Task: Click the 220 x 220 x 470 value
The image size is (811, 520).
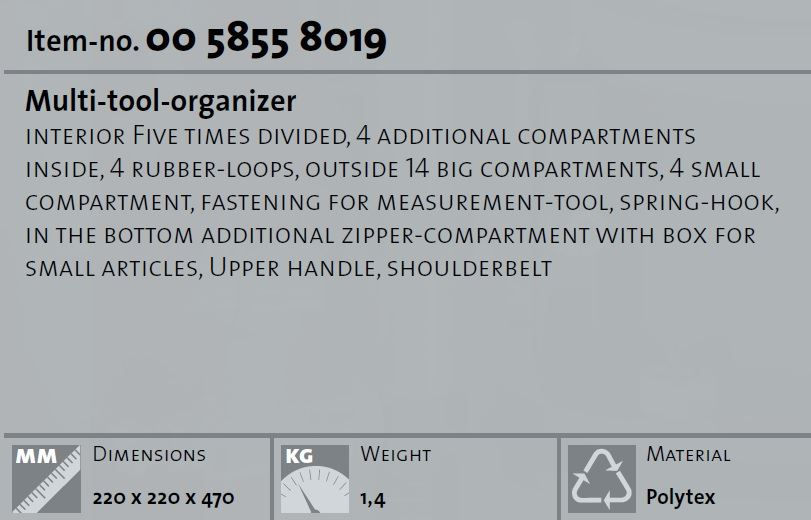Action: 163,498
